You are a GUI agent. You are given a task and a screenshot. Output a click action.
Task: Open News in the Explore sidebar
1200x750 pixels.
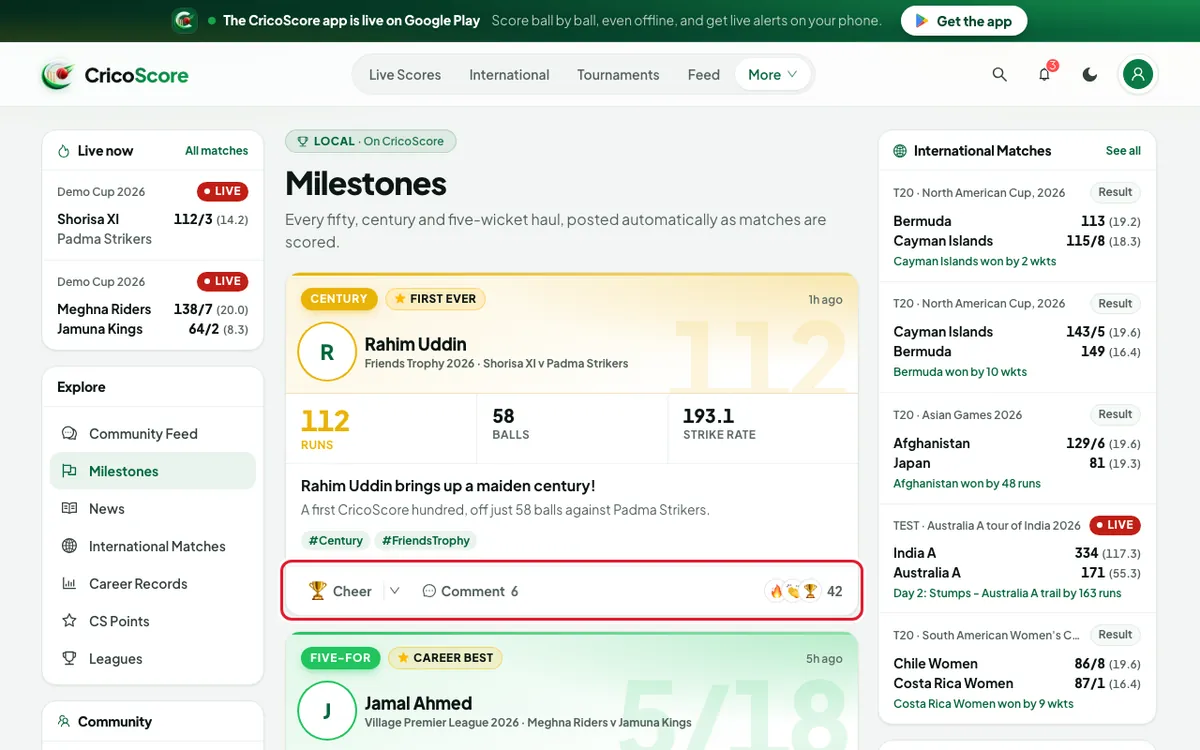click(153, 509)
